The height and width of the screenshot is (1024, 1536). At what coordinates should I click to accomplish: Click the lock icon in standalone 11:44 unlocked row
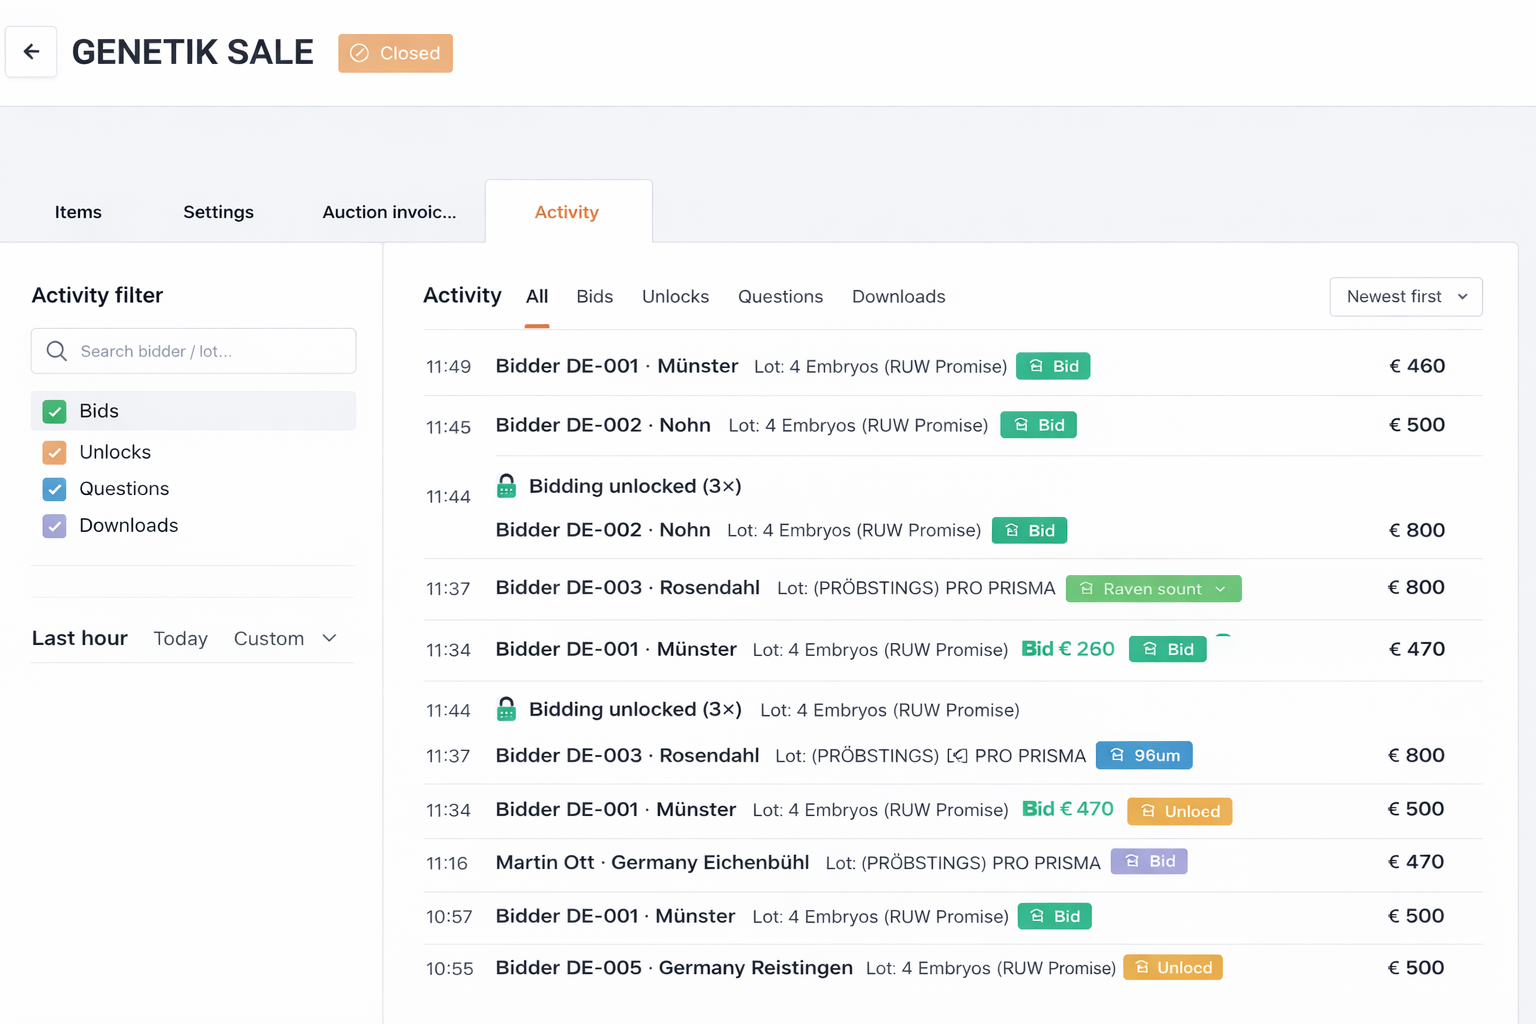pos(507,486)
